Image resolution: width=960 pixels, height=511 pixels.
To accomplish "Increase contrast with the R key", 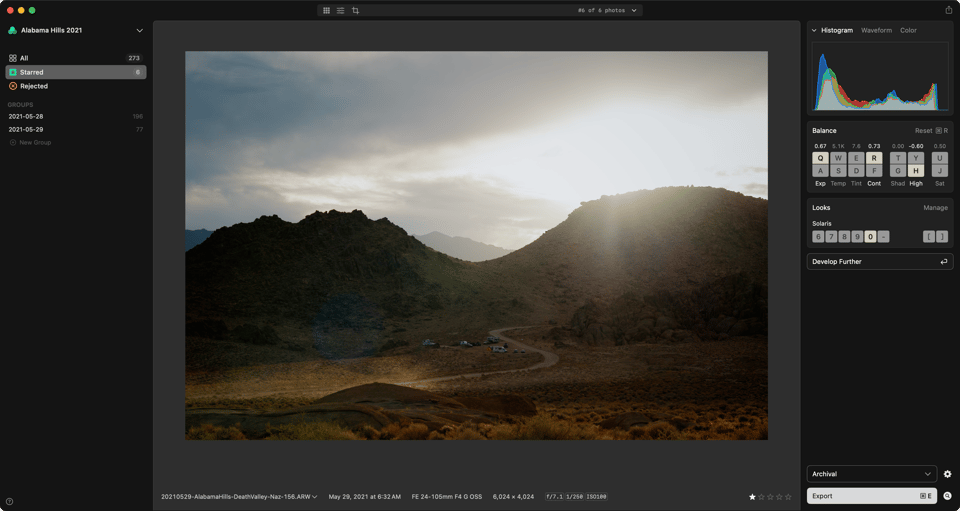I will (874, 158).
